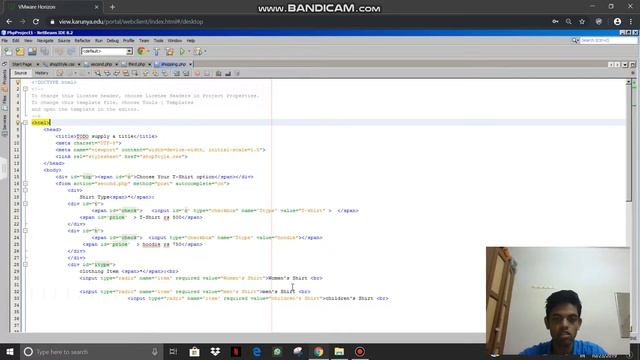Open the Debug Project dropdown arrow

(x=205, y=51)
